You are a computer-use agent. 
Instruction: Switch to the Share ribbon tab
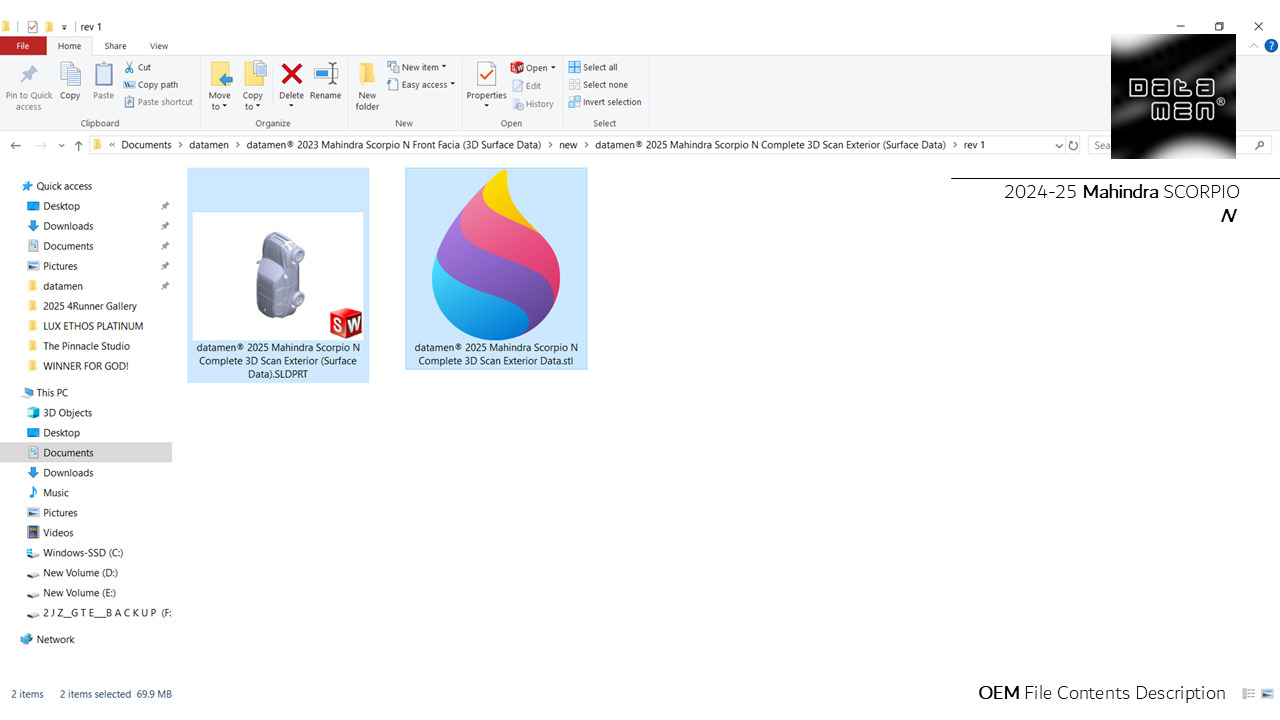tap(115, 46)
